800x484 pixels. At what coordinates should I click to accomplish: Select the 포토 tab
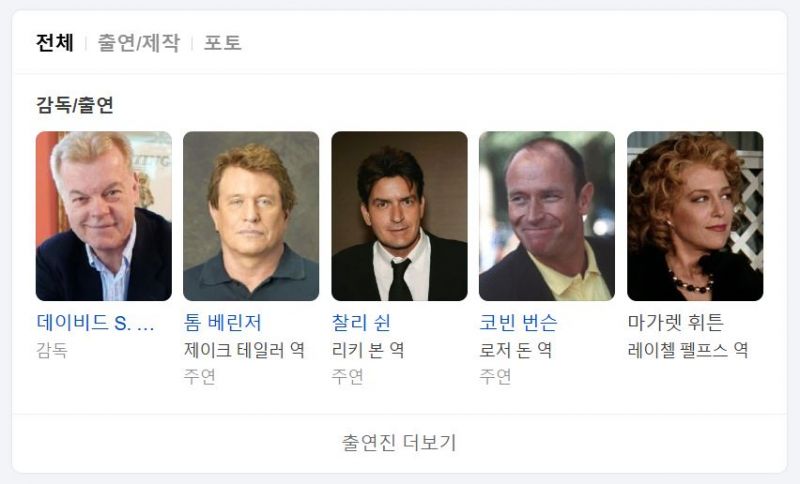(223, 43)
